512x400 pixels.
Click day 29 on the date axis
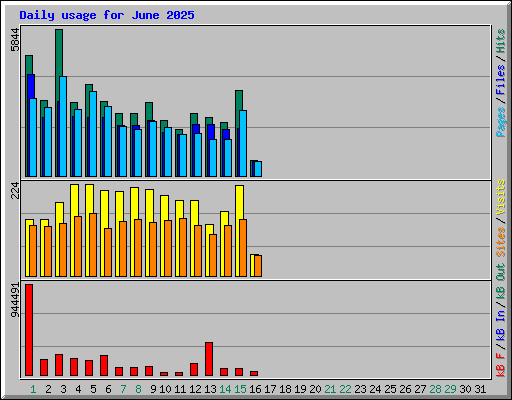[x=450, y=389]
